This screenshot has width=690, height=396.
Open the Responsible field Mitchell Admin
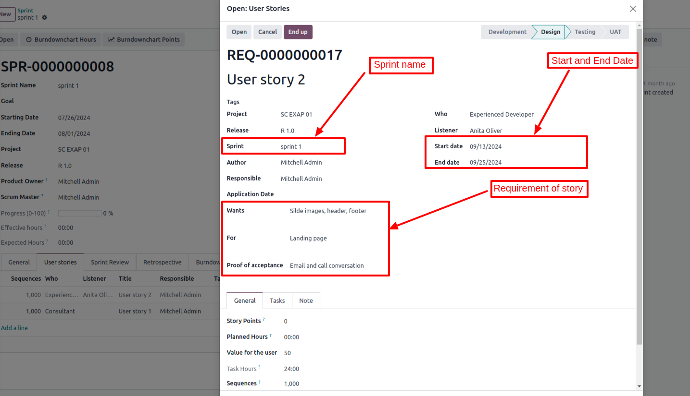301,179
